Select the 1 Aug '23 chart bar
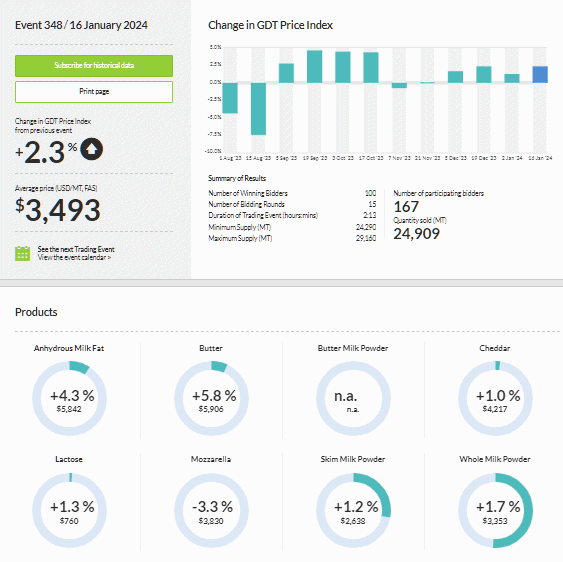 (230, 98)
